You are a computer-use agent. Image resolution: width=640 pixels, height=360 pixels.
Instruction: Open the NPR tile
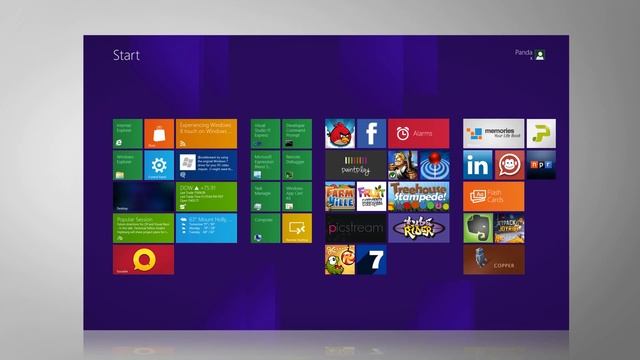(541, 165)
